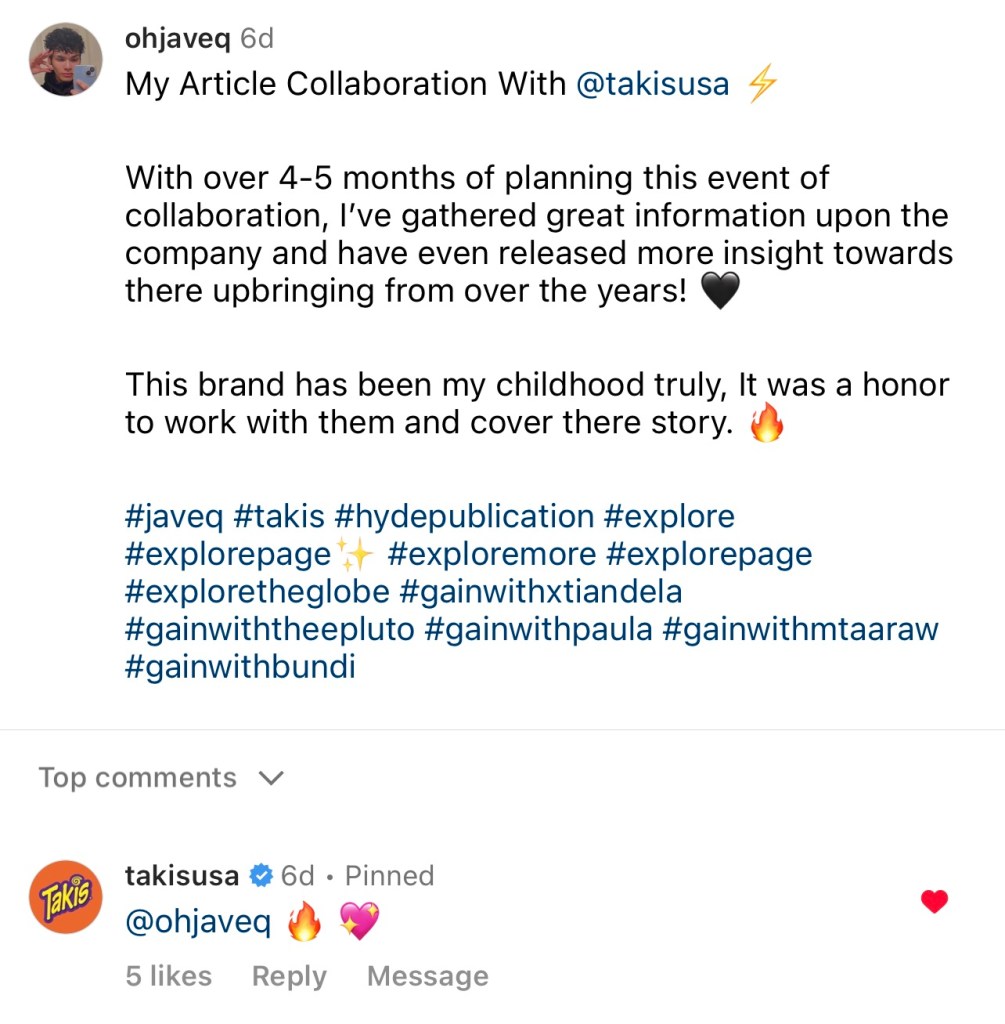Open the @takisusa mention in the caption
This screenshot has height=1024, width=1005.
pos(653,84)
